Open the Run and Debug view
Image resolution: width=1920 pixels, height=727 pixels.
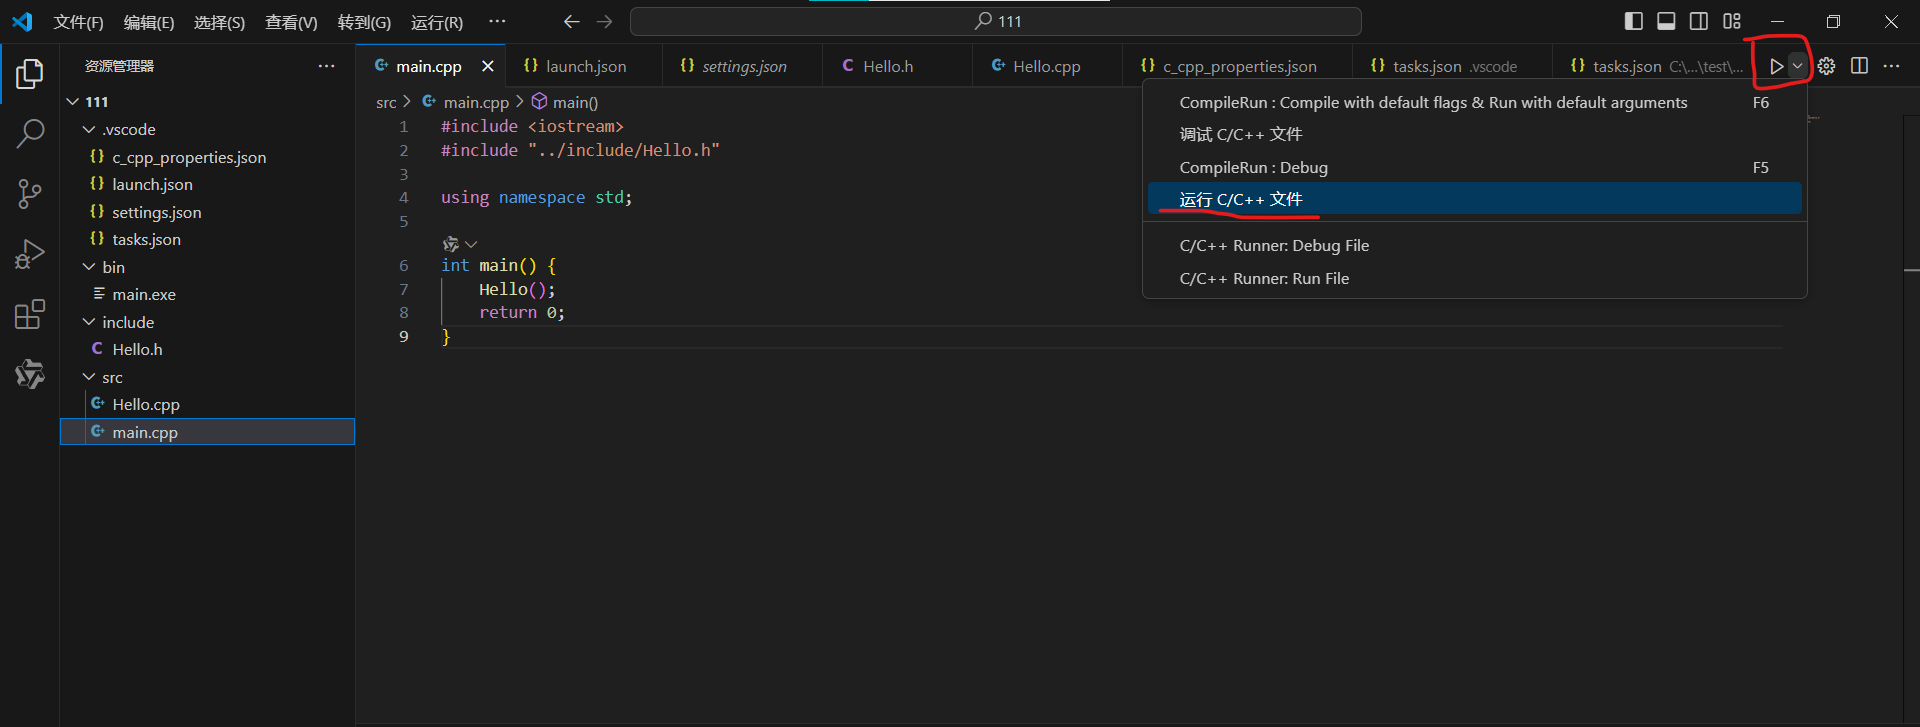coord(30,254)
